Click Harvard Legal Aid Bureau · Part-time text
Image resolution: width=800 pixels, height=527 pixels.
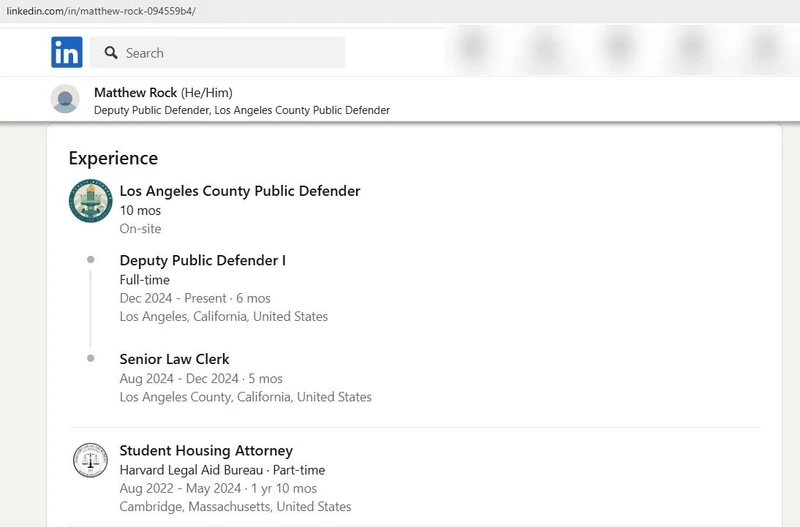click(x=222, y=470)
